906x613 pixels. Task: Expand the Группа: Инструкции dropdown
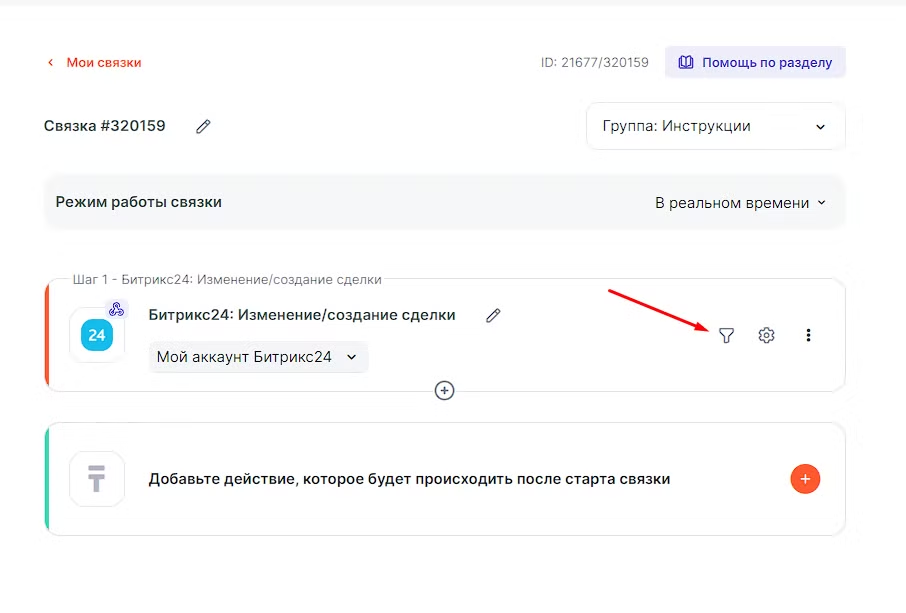click(715, 127)
